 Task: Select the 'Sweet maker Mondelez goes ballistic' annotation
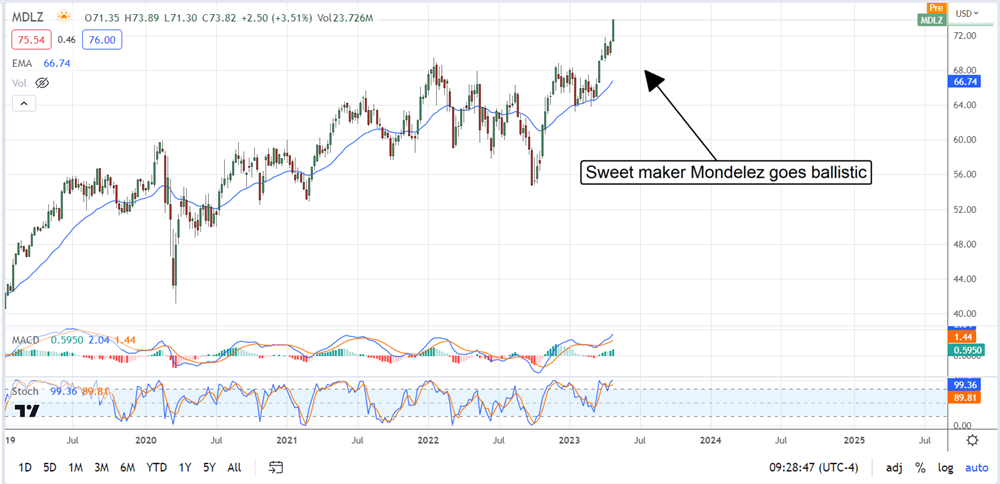pyautogui.click(x=729, y=173)
